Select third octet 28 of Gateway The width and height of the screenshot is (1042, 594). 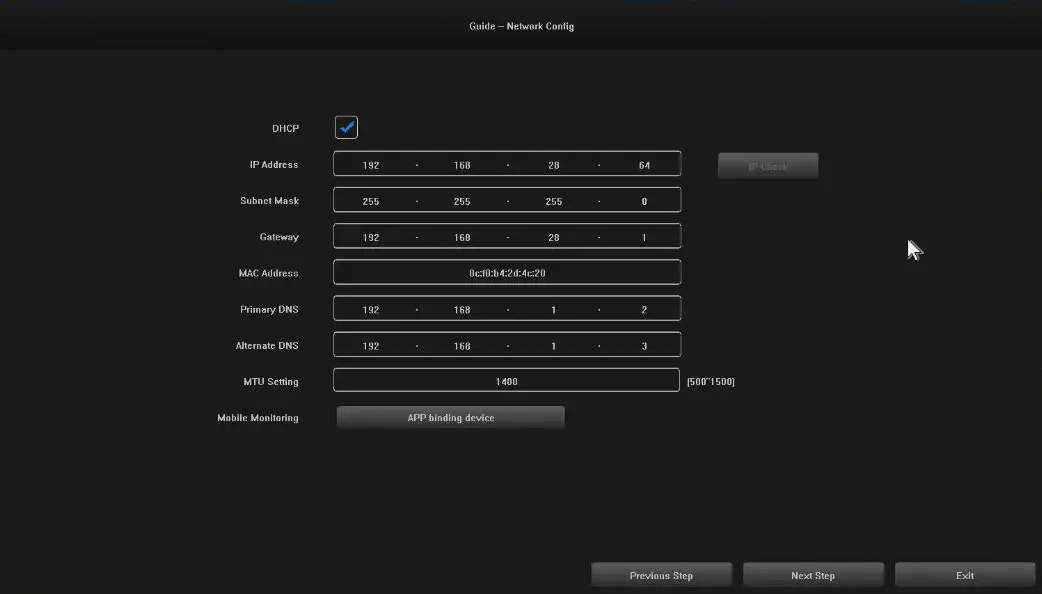click(x=554, y=237)
